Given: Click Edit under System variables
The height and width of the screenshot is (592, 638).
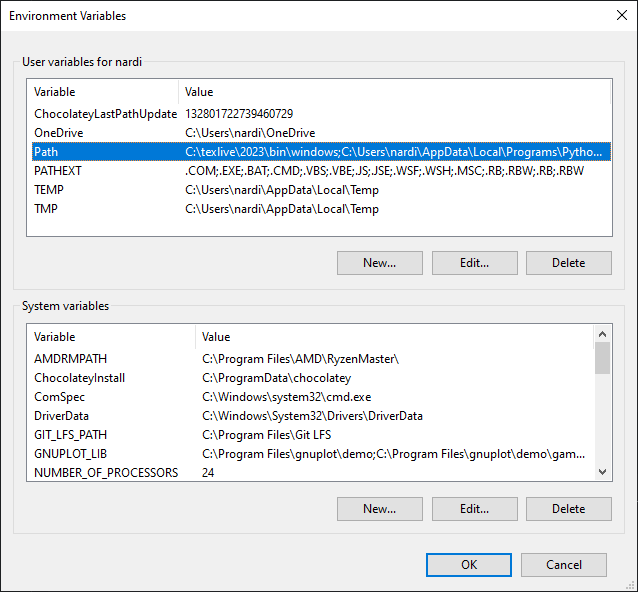Looking at the screenshot, I should 474,509.
